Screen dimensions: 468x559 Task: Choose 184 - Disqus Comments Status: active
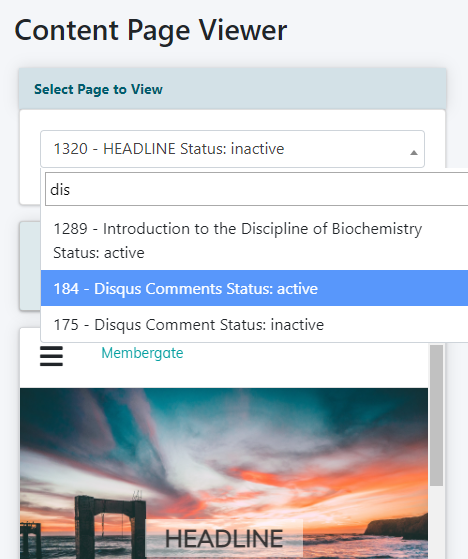(254, 288)
